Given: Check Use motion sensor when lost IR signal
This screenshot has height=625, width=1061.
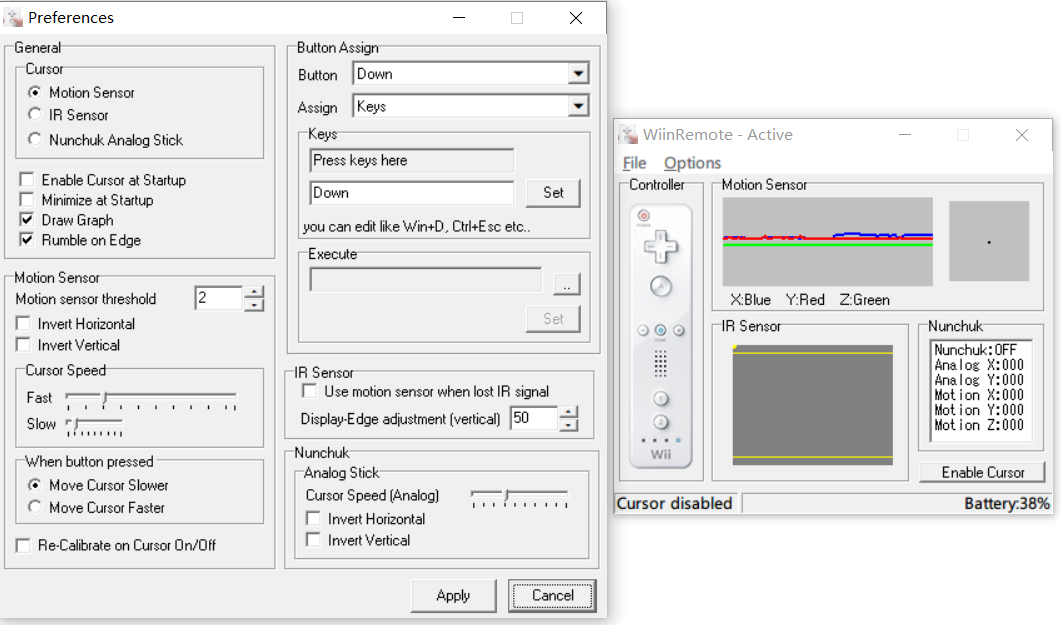Looking at the screenshot, I should (310, 391).
